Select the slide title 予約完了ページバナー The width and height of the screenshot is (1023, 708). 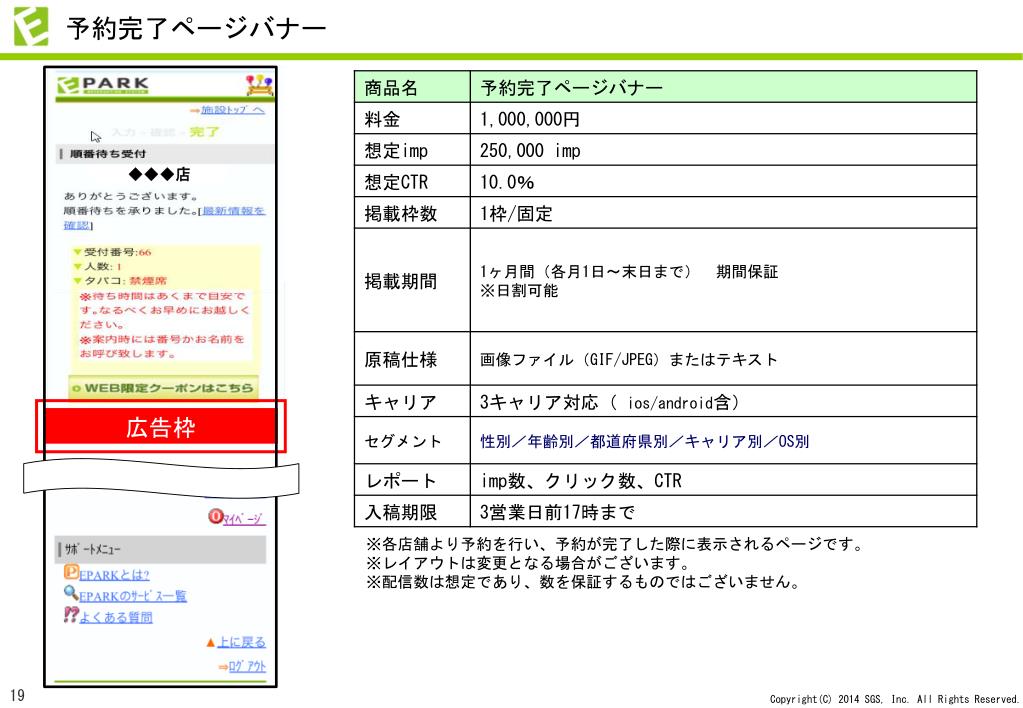click(196, 29)
